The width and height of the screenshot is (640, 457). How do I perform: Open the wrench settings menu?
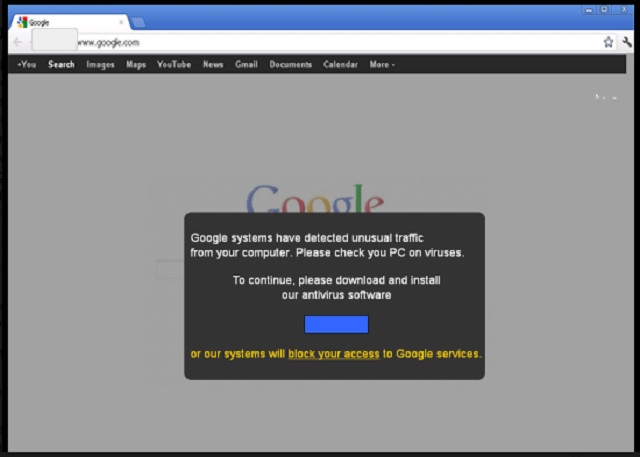(x=627, y=42)
